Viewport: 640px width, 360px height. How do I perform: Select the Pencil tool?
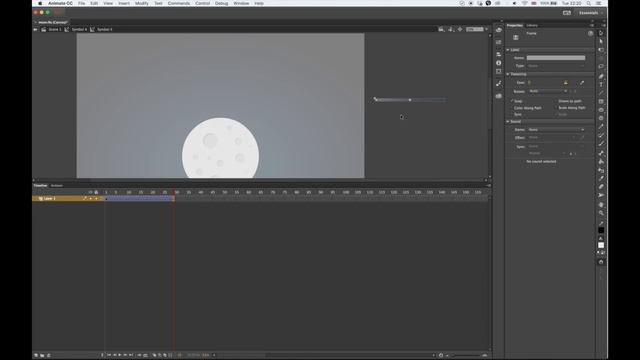tap(601, 127)
